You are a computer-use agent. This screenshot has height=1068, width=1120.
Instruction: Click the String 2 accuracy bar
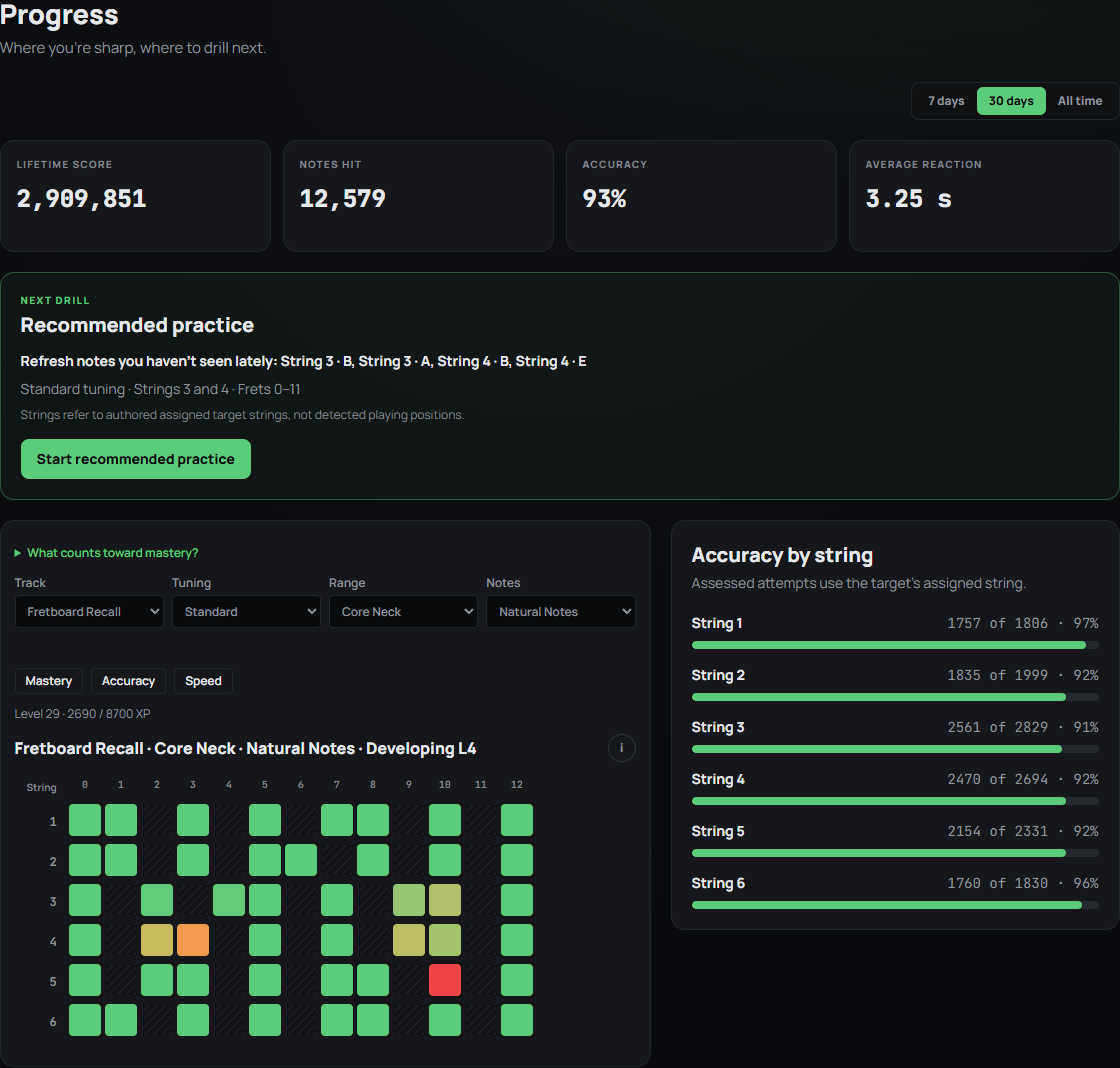pyautogui.click(x=895, y=697)
